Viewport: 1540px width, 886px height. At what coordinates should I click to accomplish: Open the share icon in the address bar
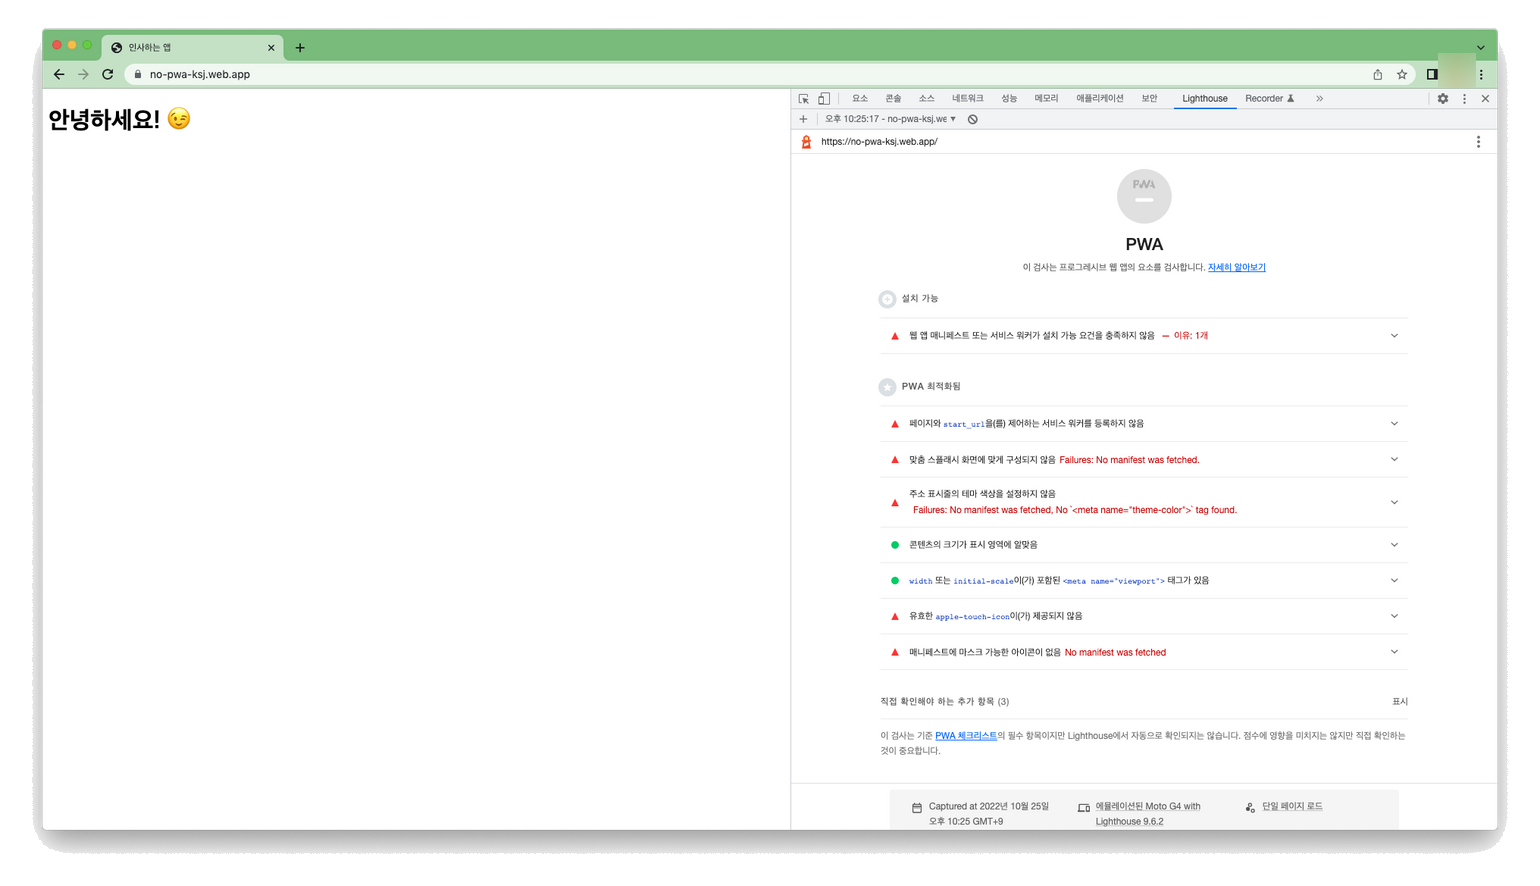pyautogui.click(x=1377, y=74)
